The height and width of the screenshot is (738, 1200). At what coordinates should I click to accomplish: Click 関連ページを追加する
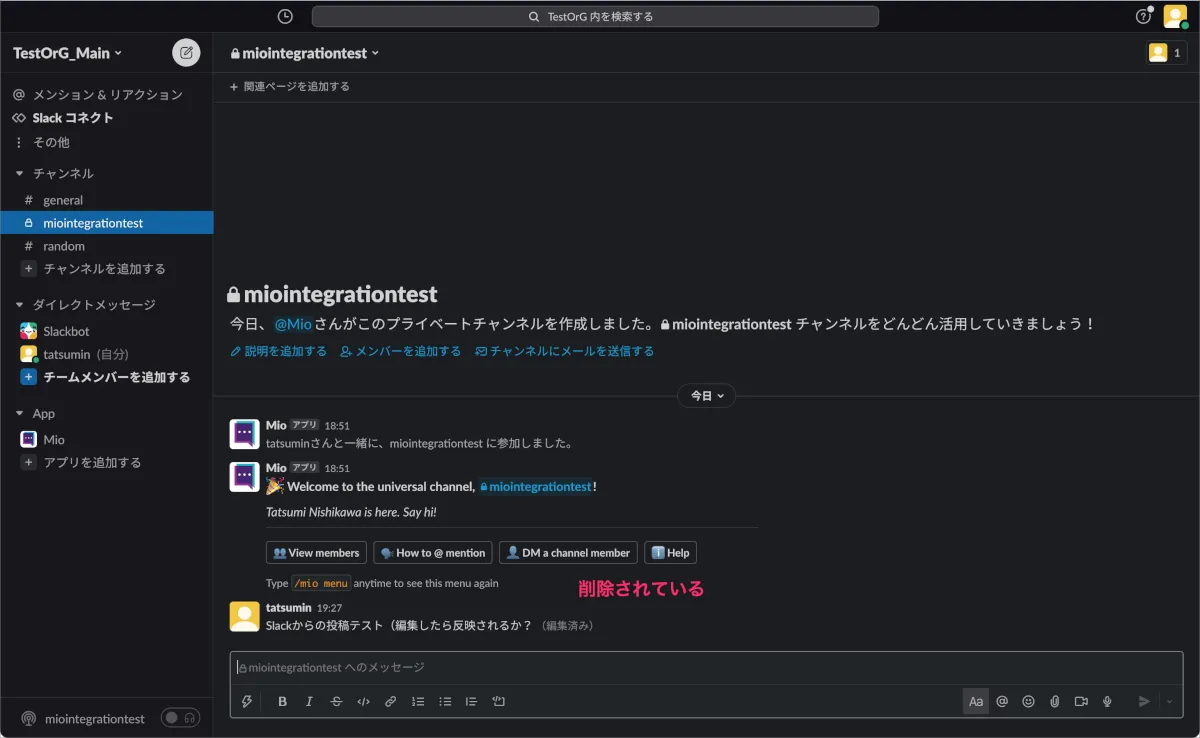pyautogui.click(x=290, y=87)
